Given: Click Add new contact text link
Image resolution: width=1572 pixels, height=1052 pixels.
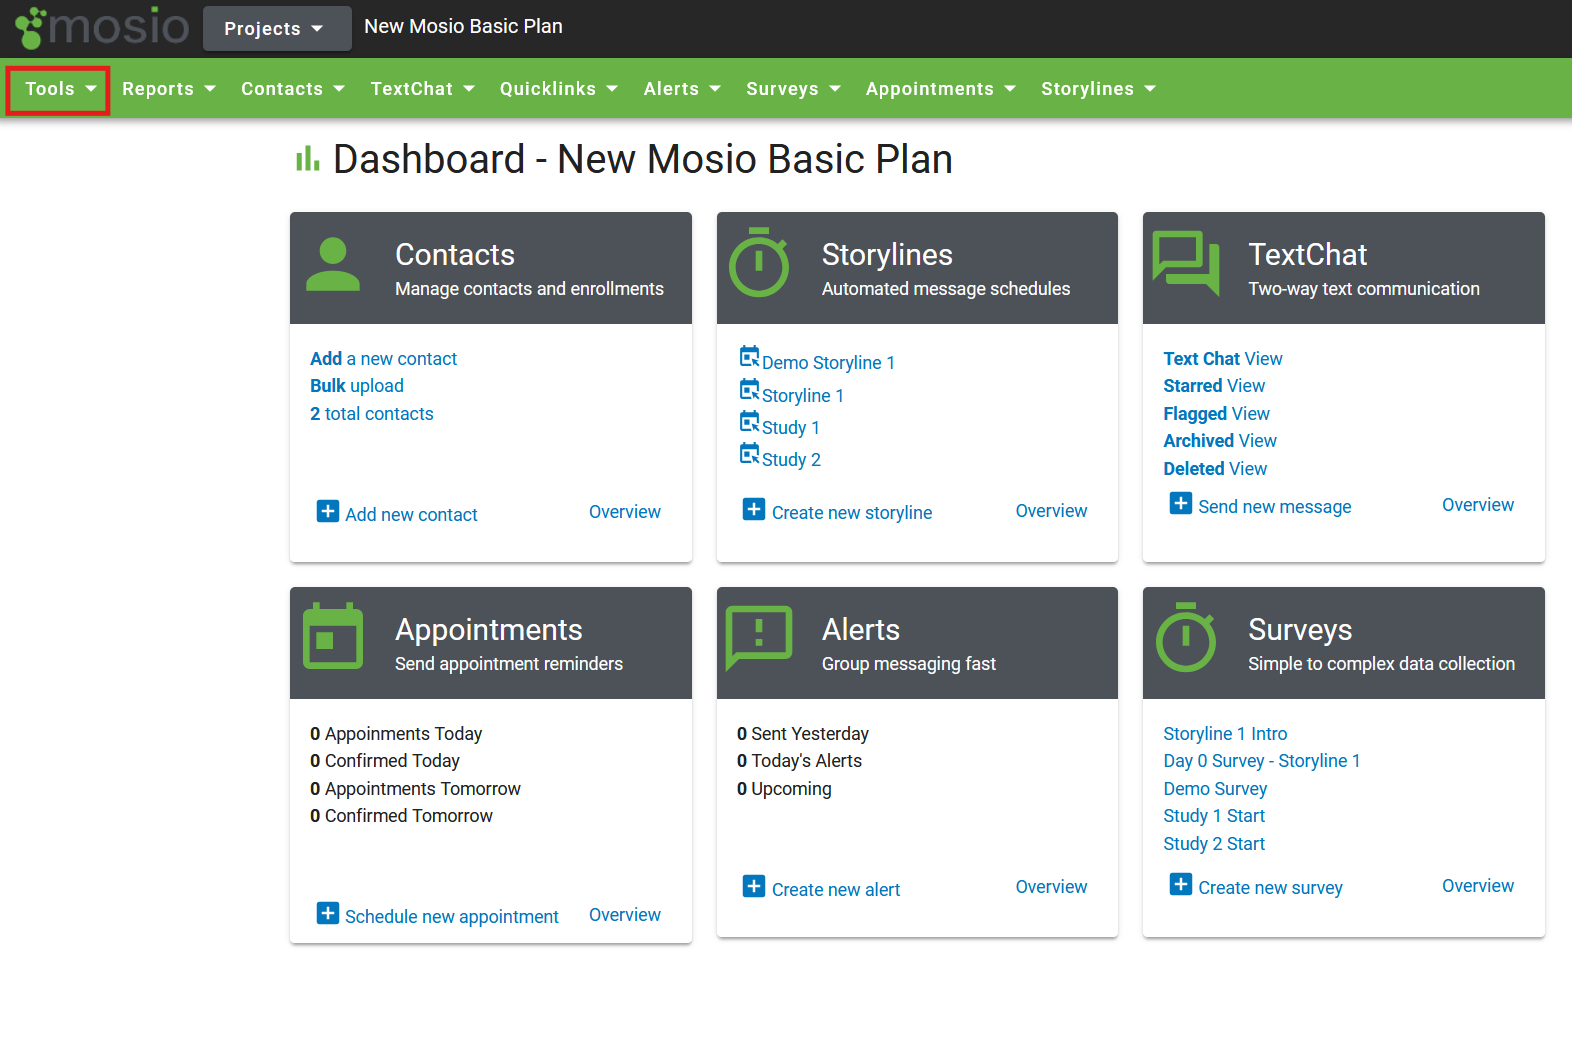Looking at the screenshot, I should [411, 515].
